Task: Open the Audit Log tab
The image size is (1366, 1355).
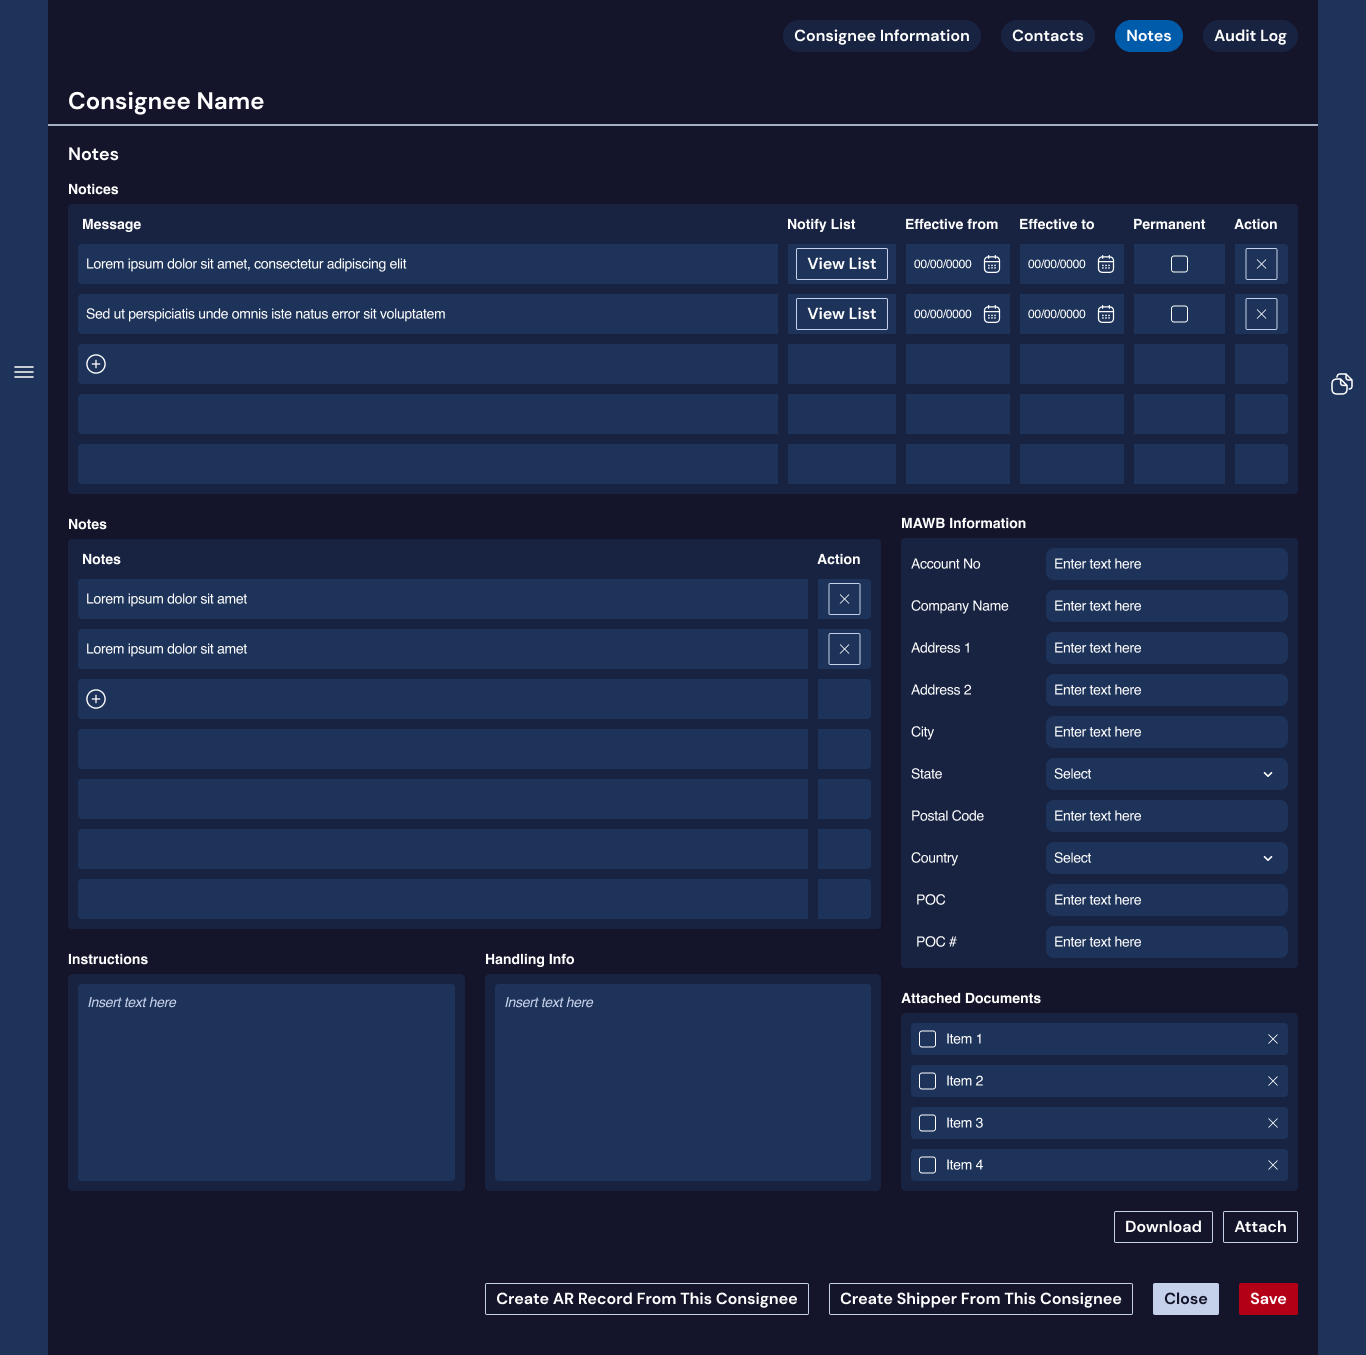Action: click(1250, 36)
